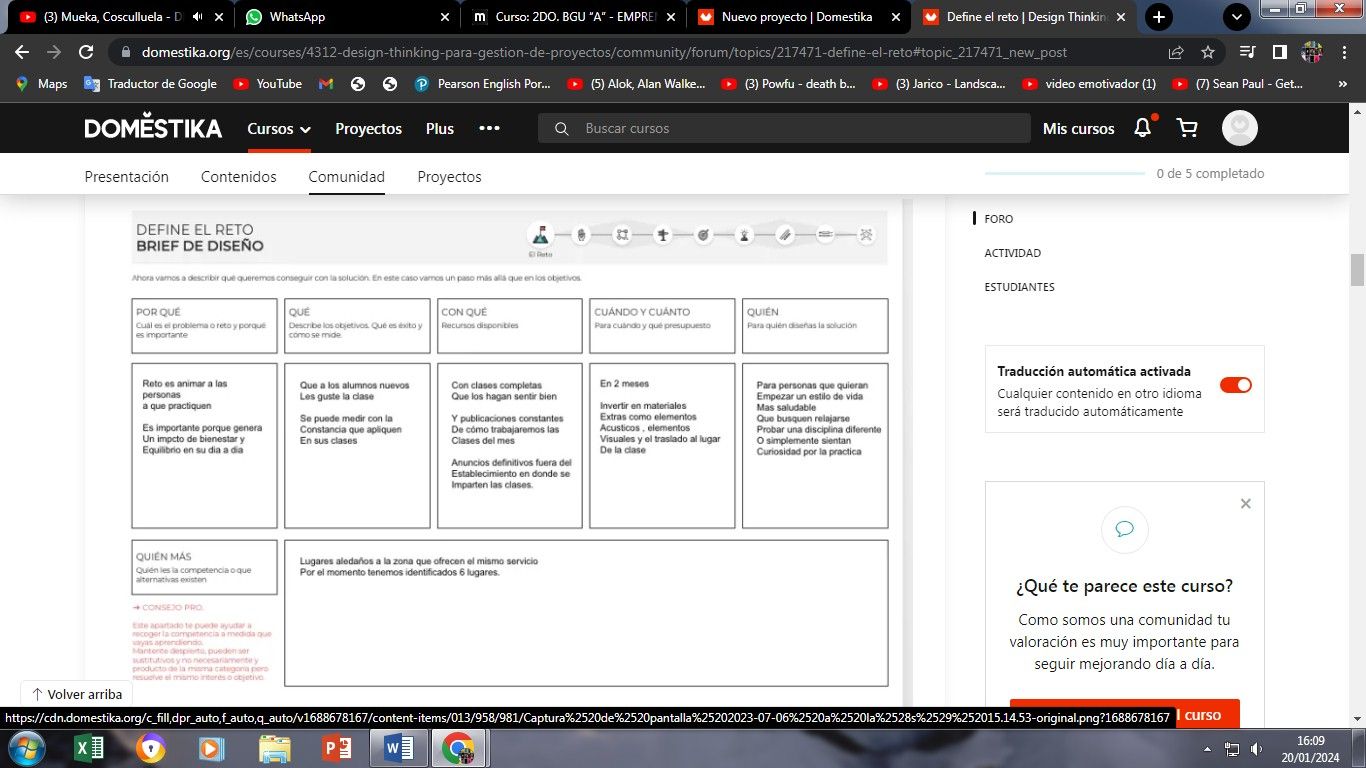
Task: Go to Mis cursos
Action: [1078, 128]
